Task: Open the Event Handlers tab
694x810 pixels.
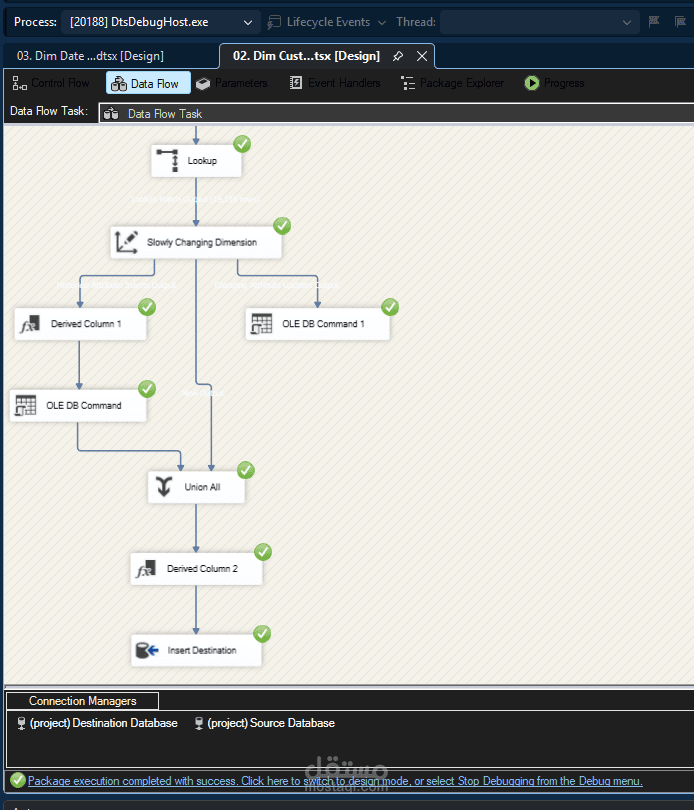Action: point(335,83)
